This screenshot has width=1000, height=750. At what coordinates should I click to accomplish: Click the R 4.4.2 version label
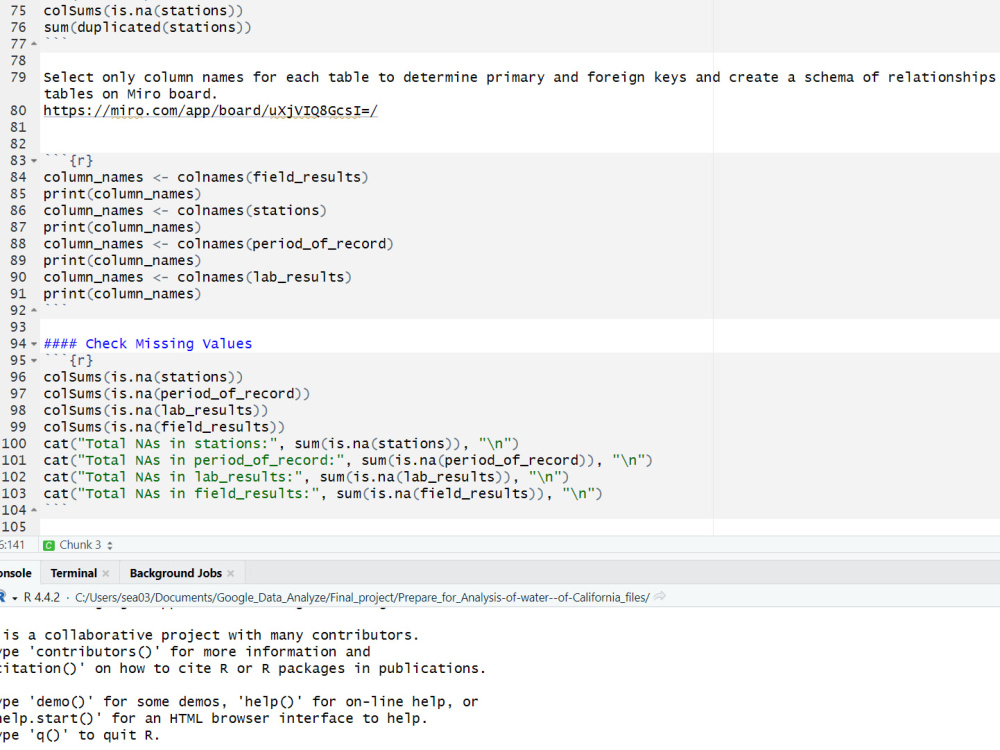[x=41, y=598]
